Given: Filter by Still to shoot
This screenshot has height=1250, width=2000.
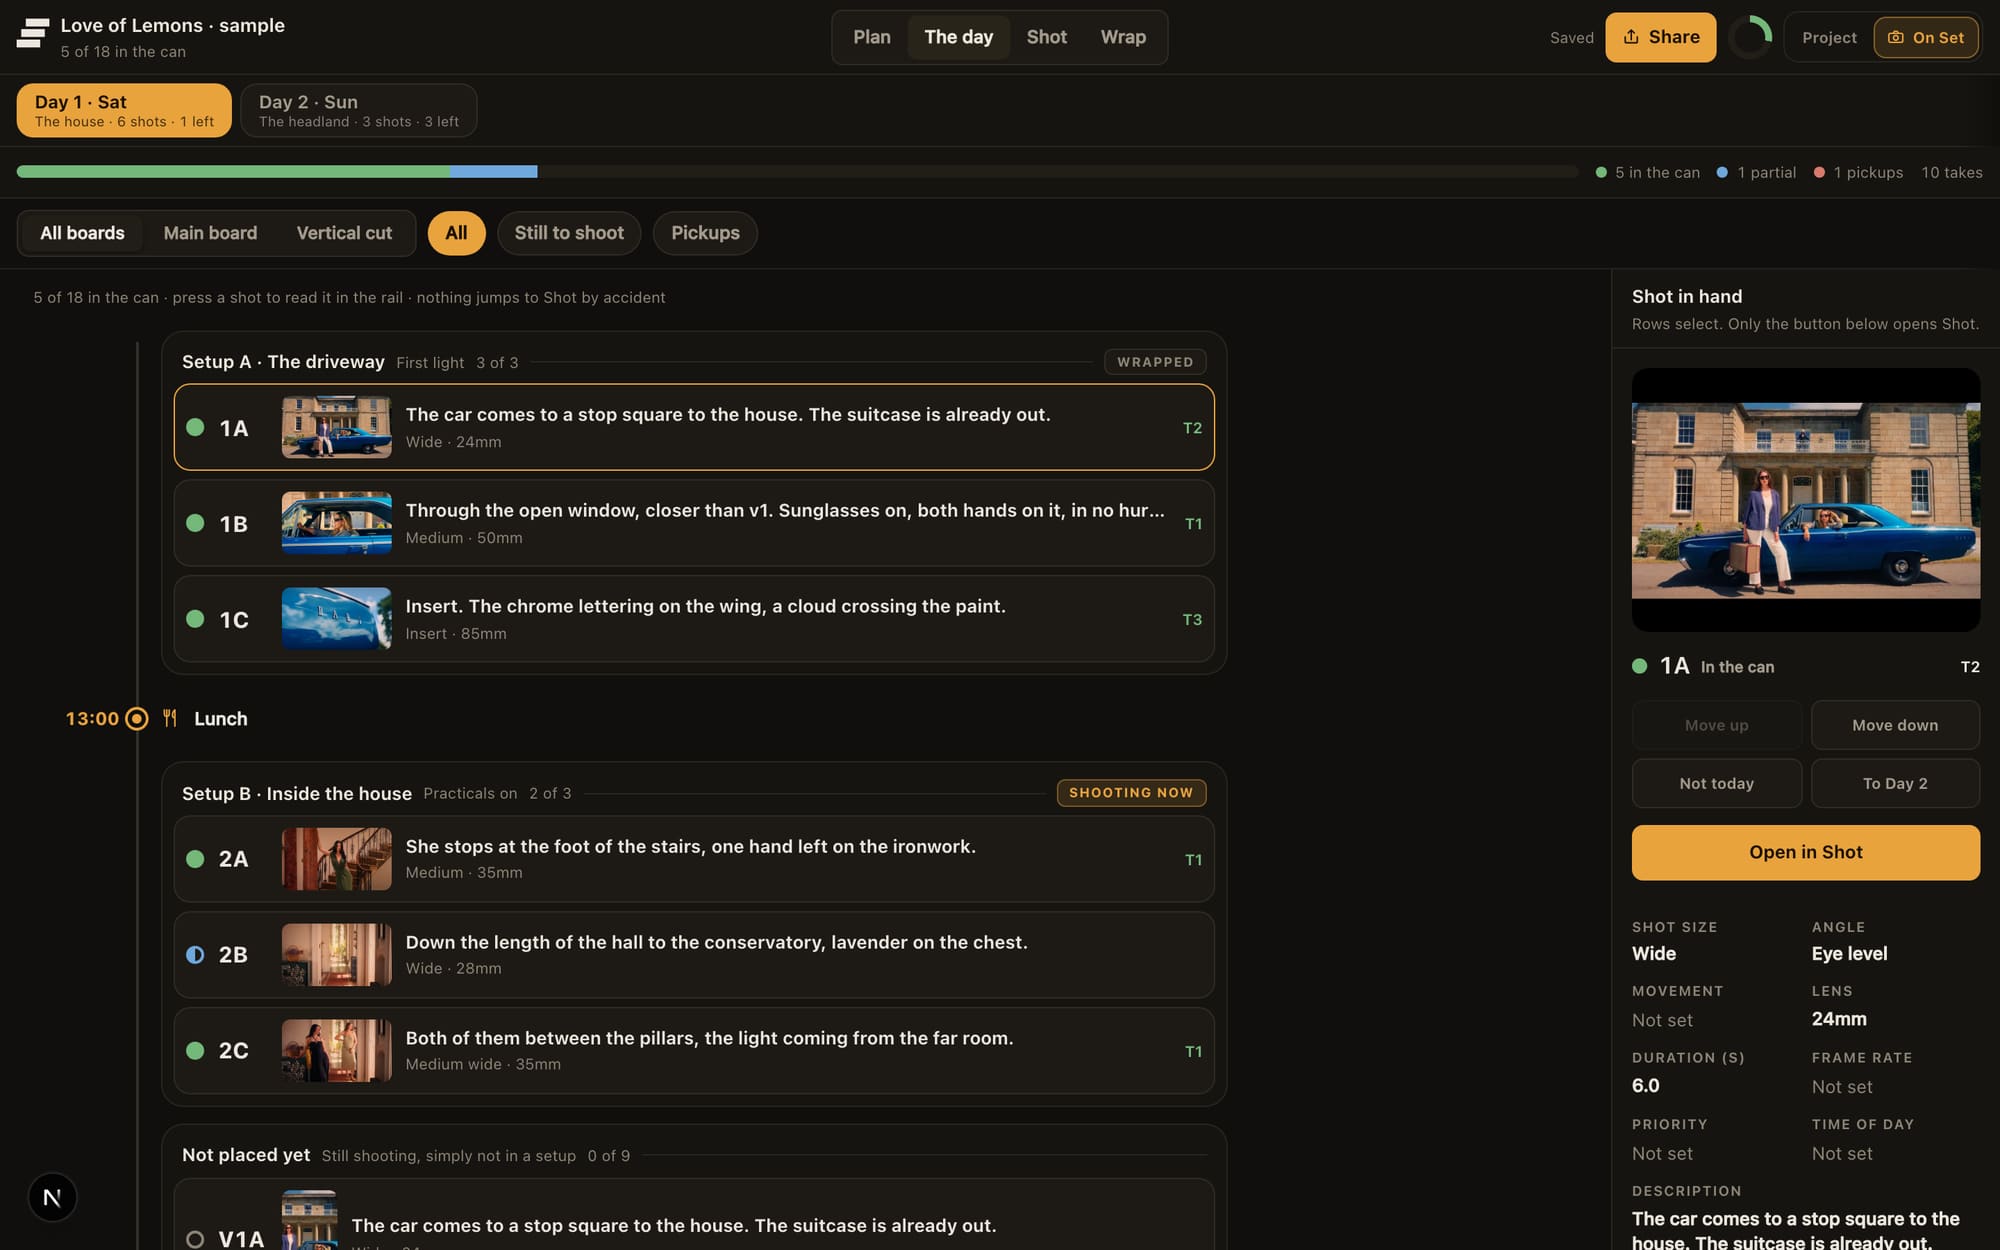Looking at the screenshot, I should (x=569, y=233).
